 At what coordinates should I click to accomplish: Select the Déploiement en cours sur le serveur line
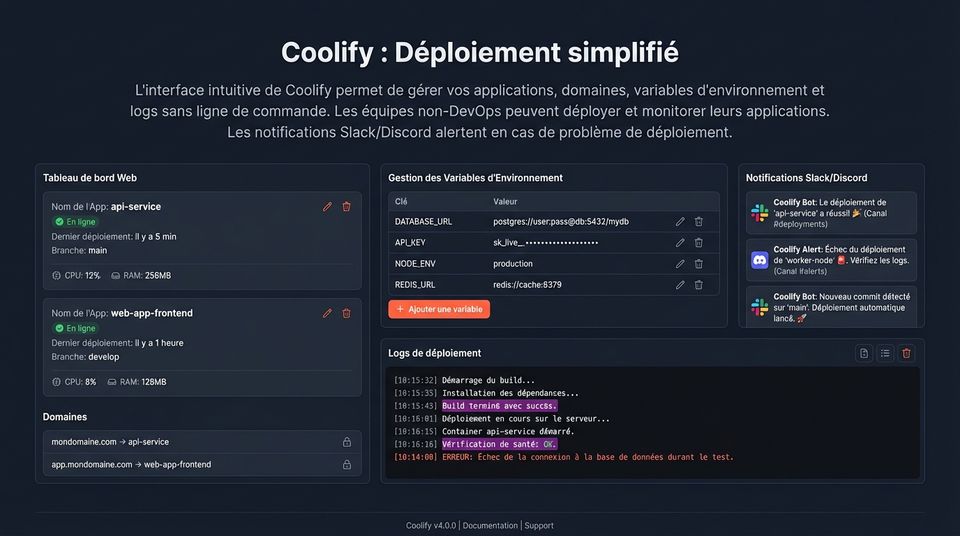[x=502, y=419]
